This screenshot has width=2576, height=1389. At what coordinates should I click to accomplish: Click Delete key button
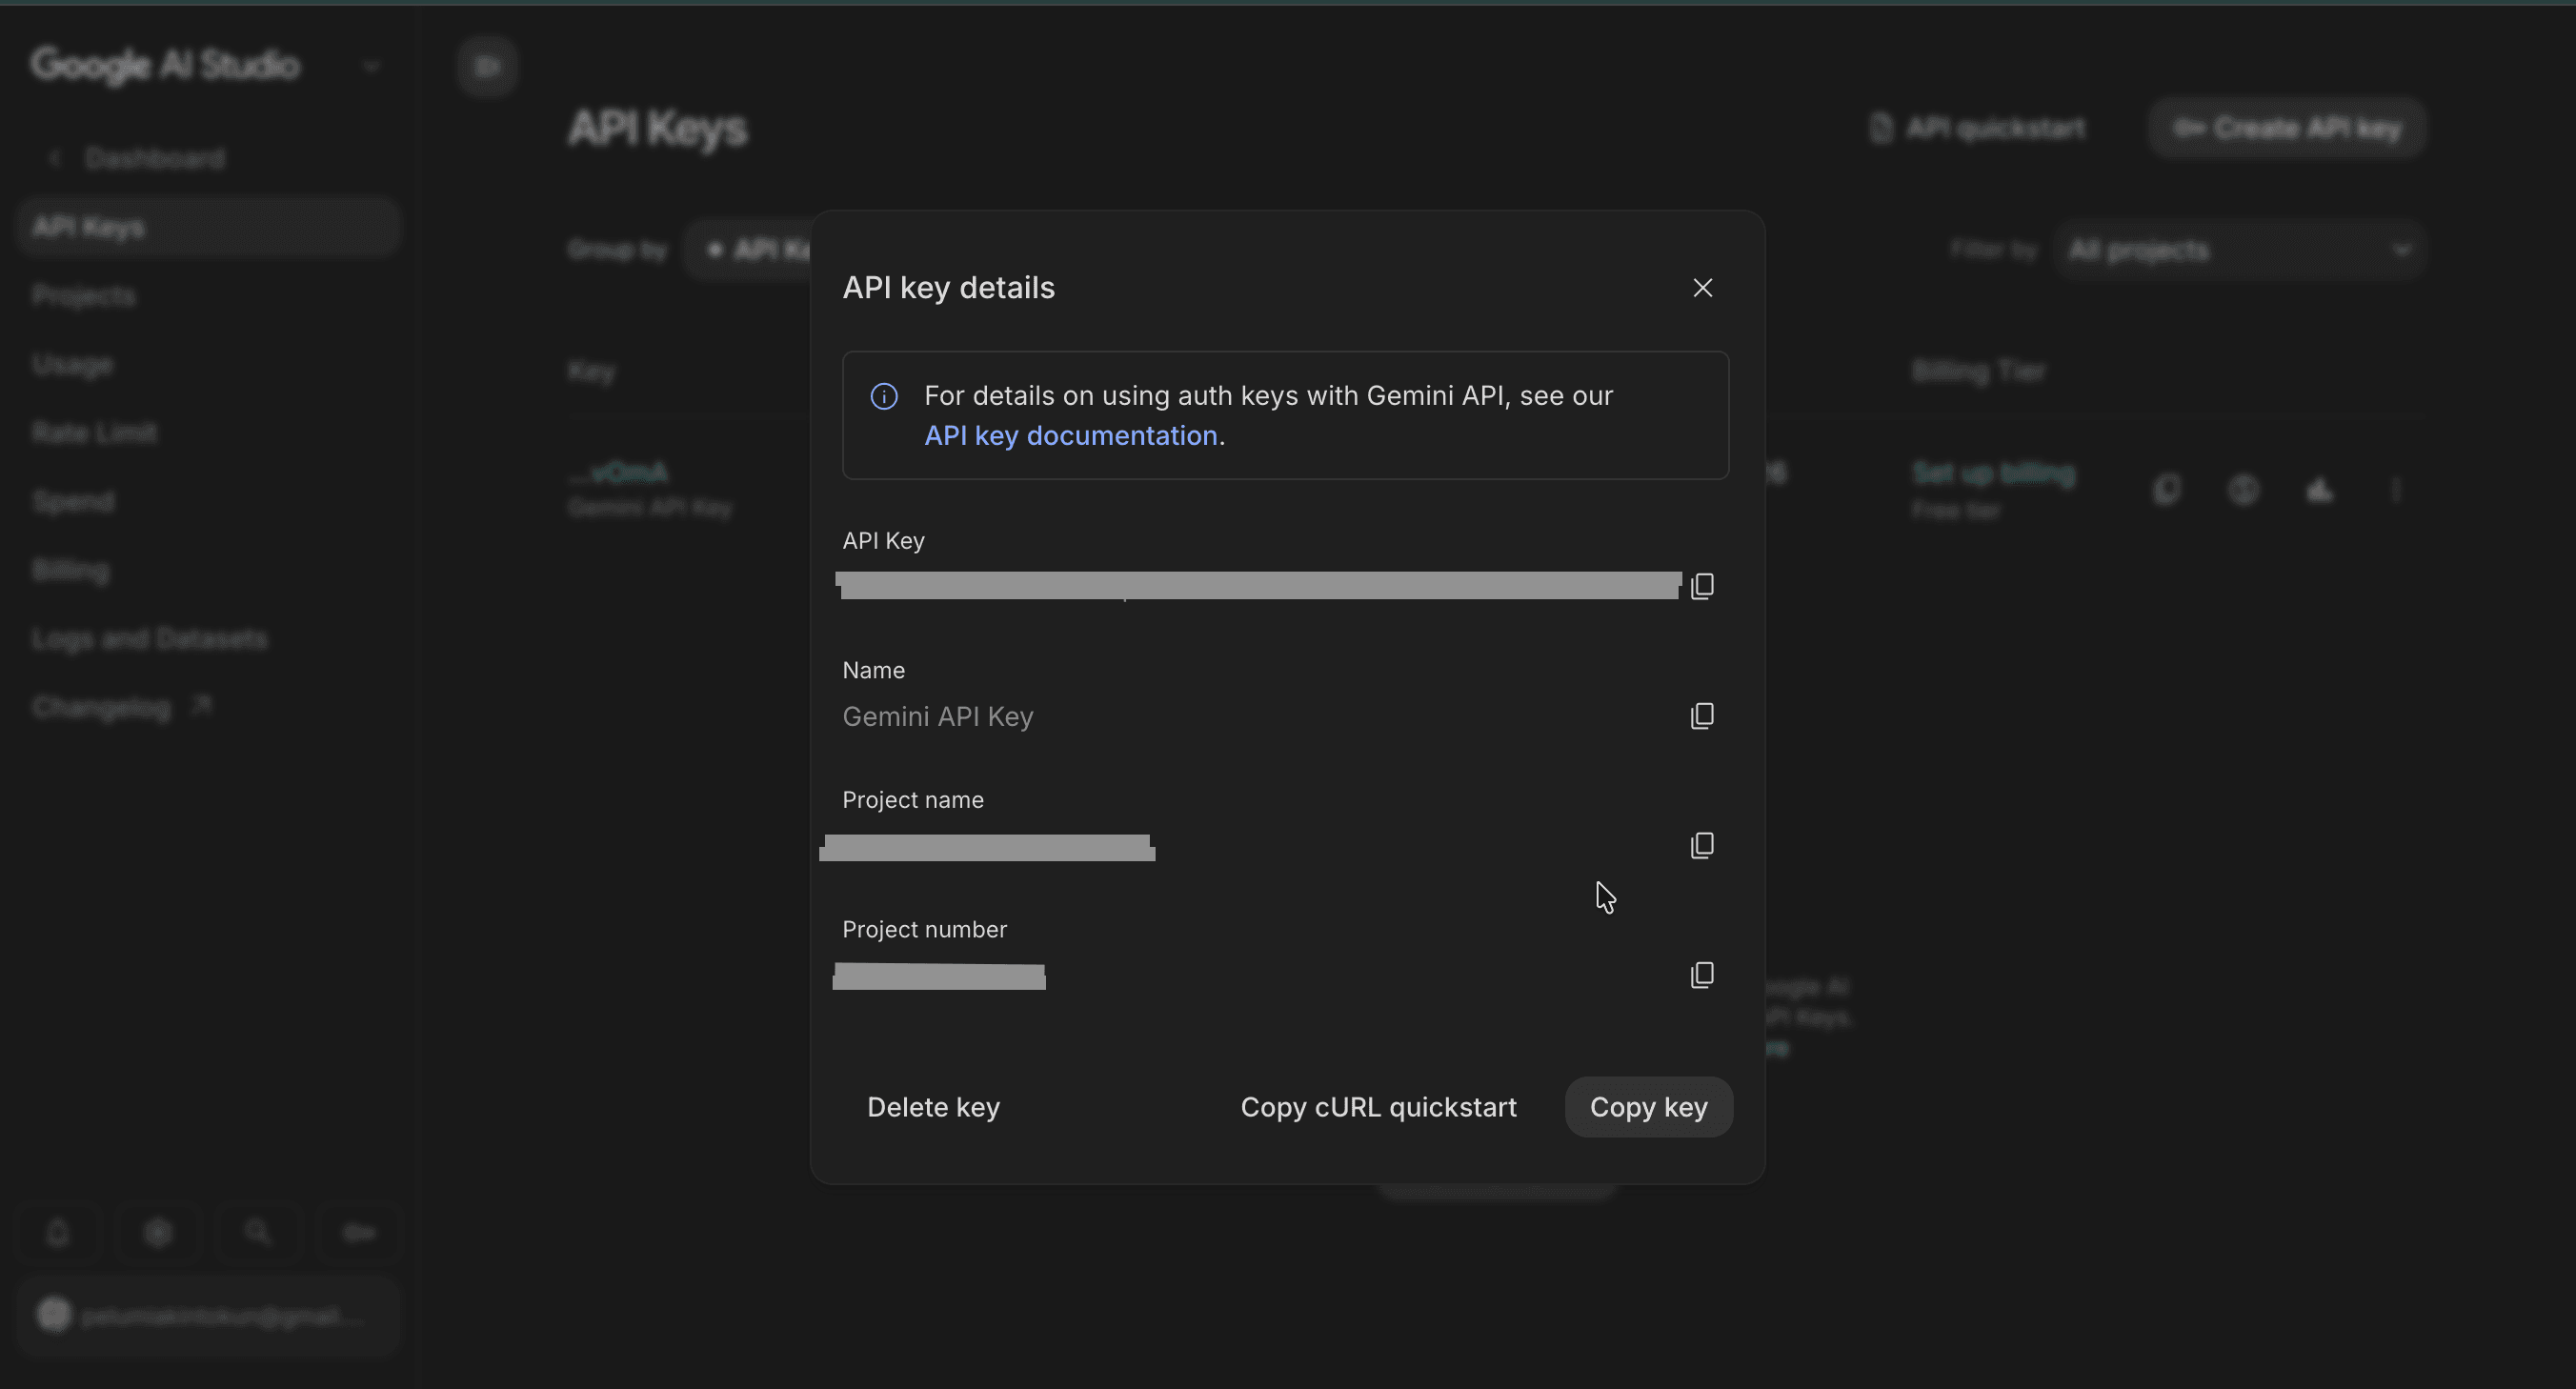click(x=933, y=1107)
